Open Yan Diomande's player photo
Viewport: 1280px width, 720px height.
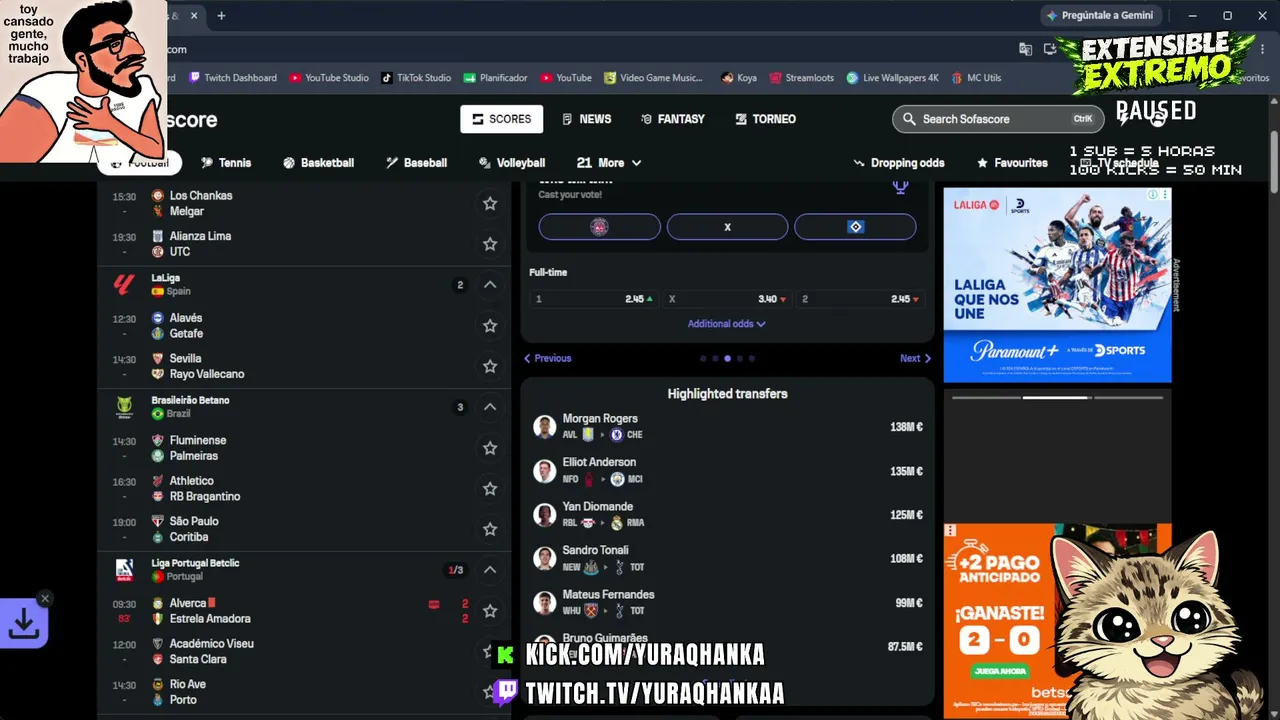[x=545, y=515]
